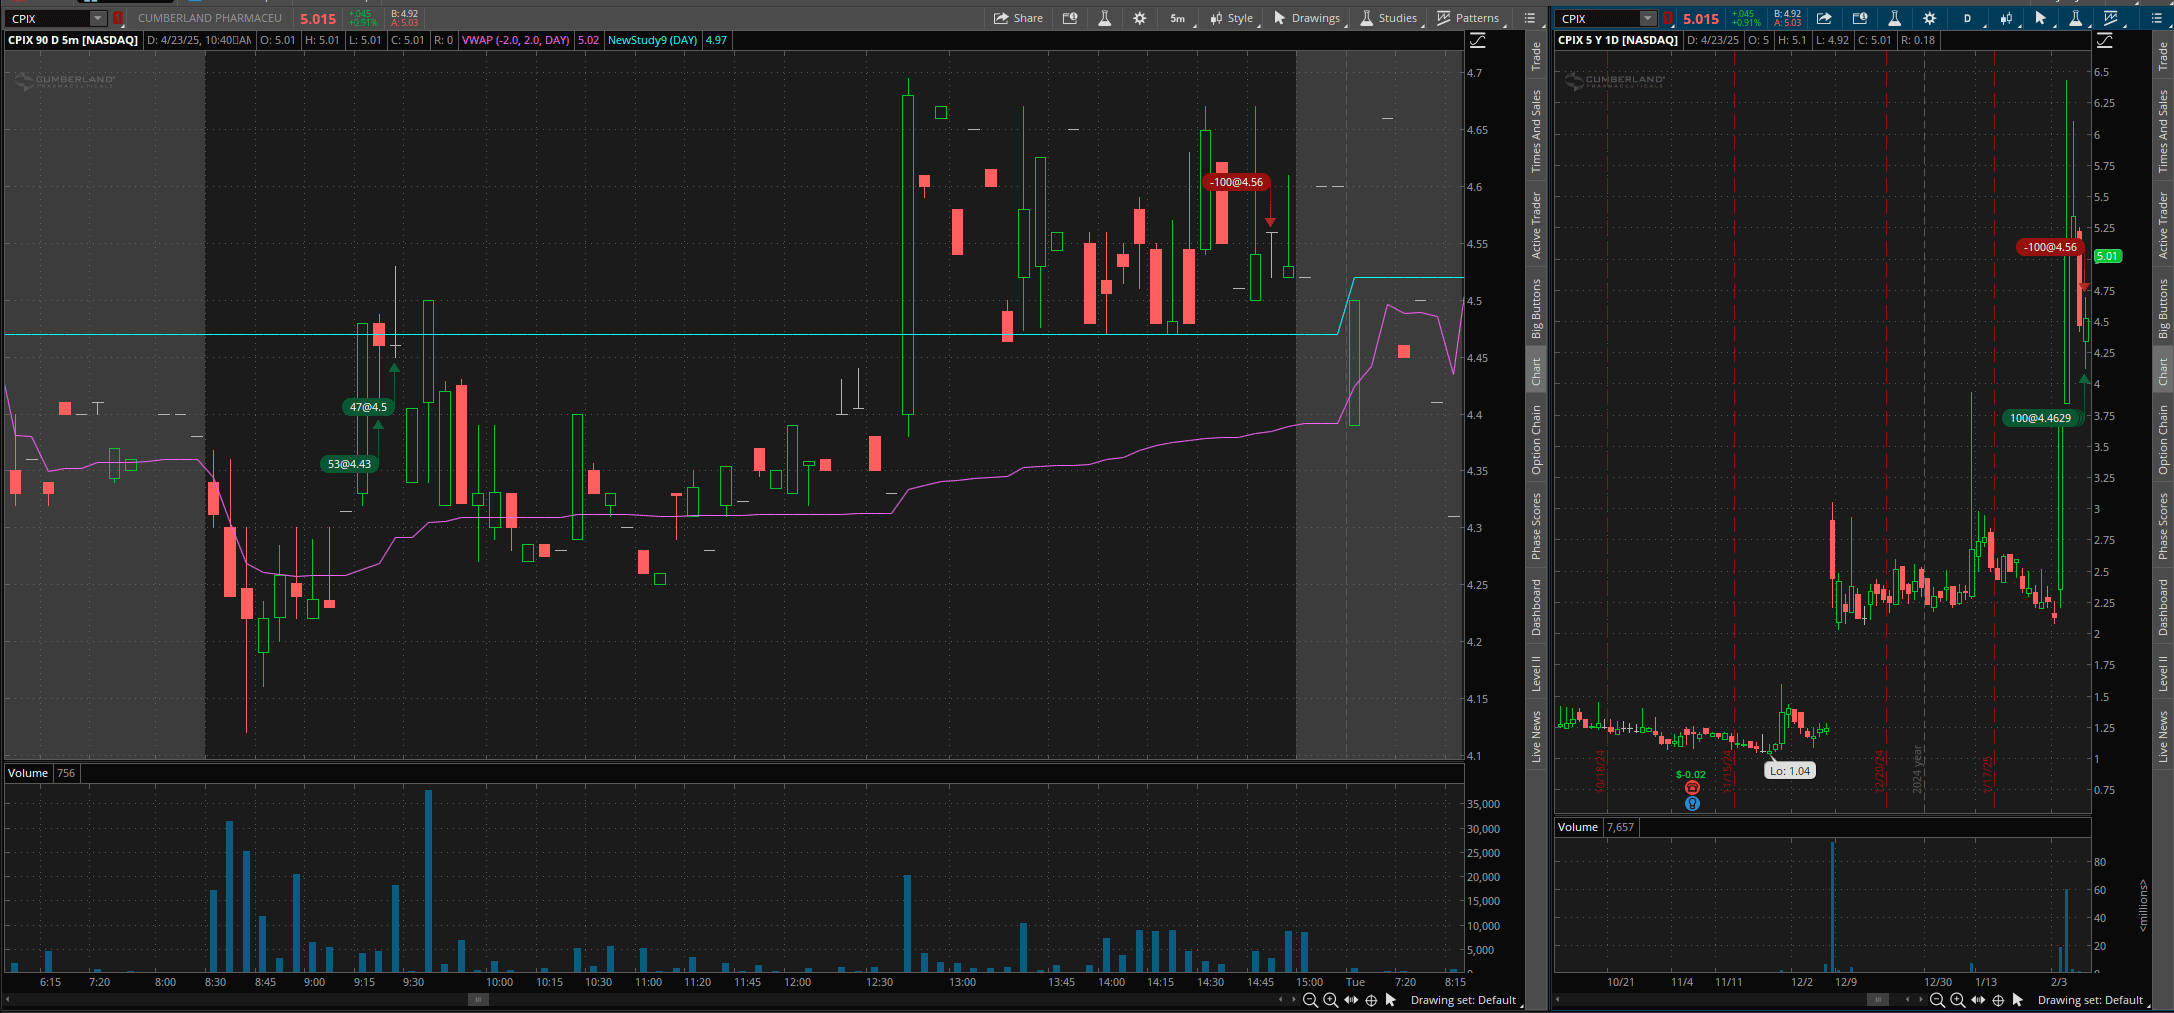The image size is (2174, 1013).
Task: Click the -100@4.56 sell bubble on the right chart
Action: point(2050,247)
